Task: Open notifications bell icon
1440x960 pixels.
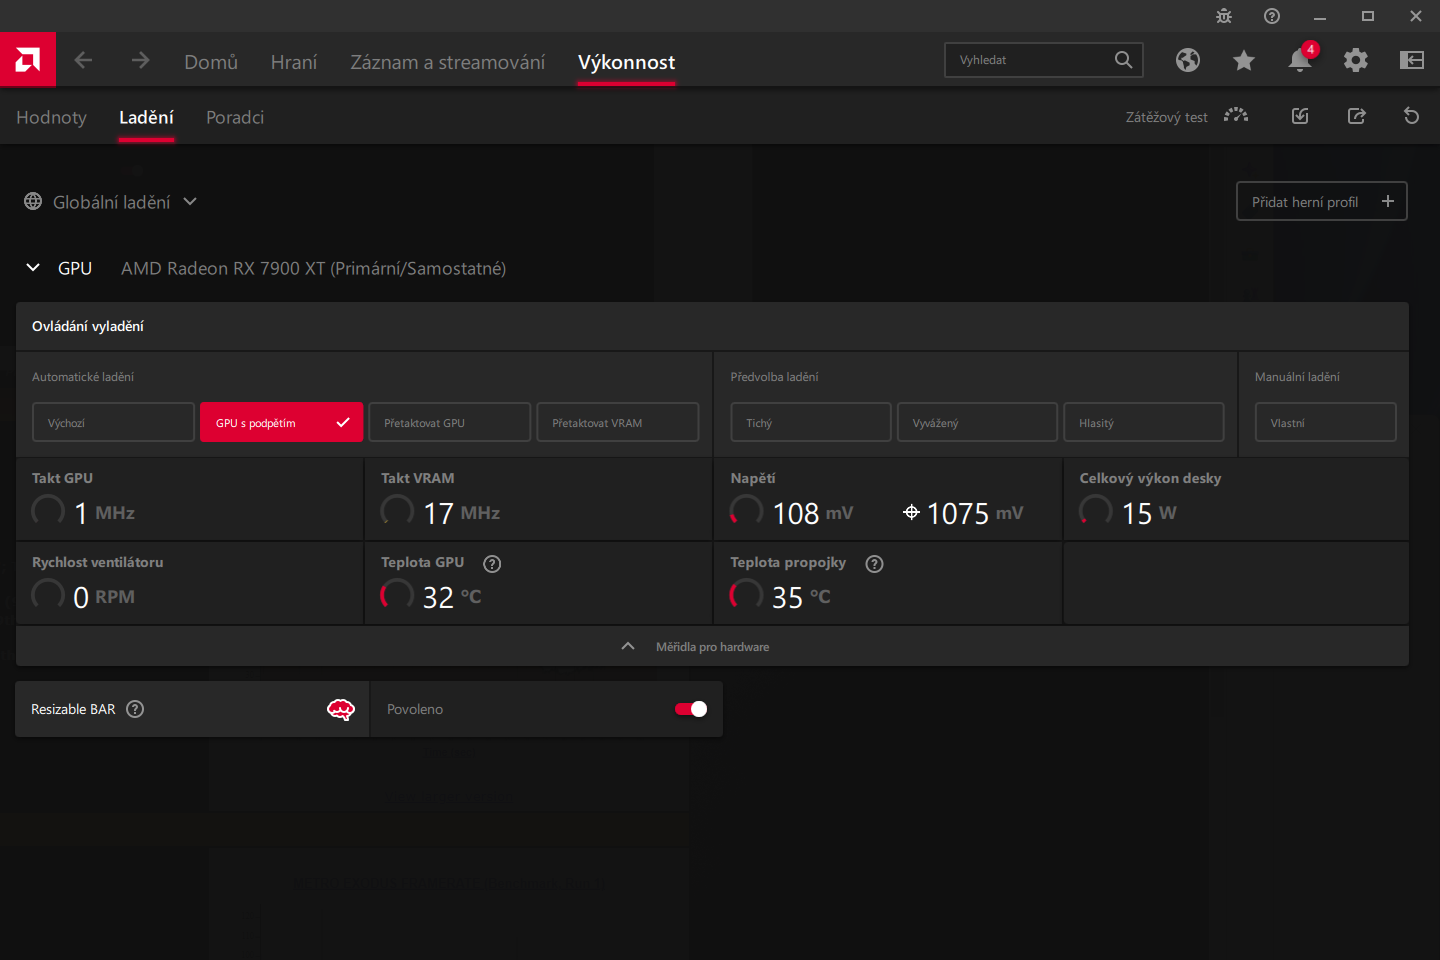Action: 1300,60
